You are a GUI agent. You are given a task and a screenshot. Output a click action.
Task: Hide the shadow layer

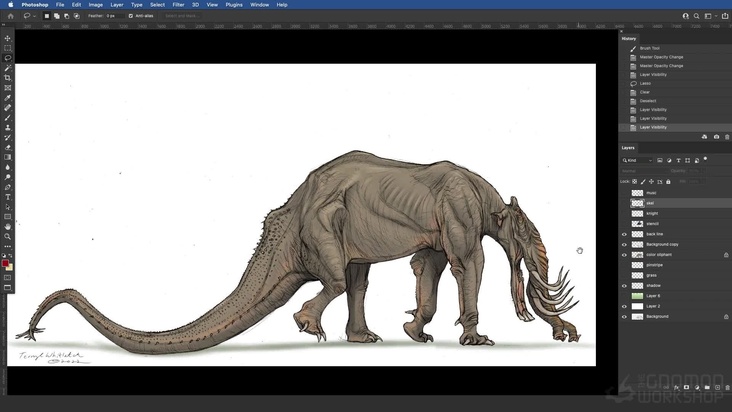(x=624, y=286)
